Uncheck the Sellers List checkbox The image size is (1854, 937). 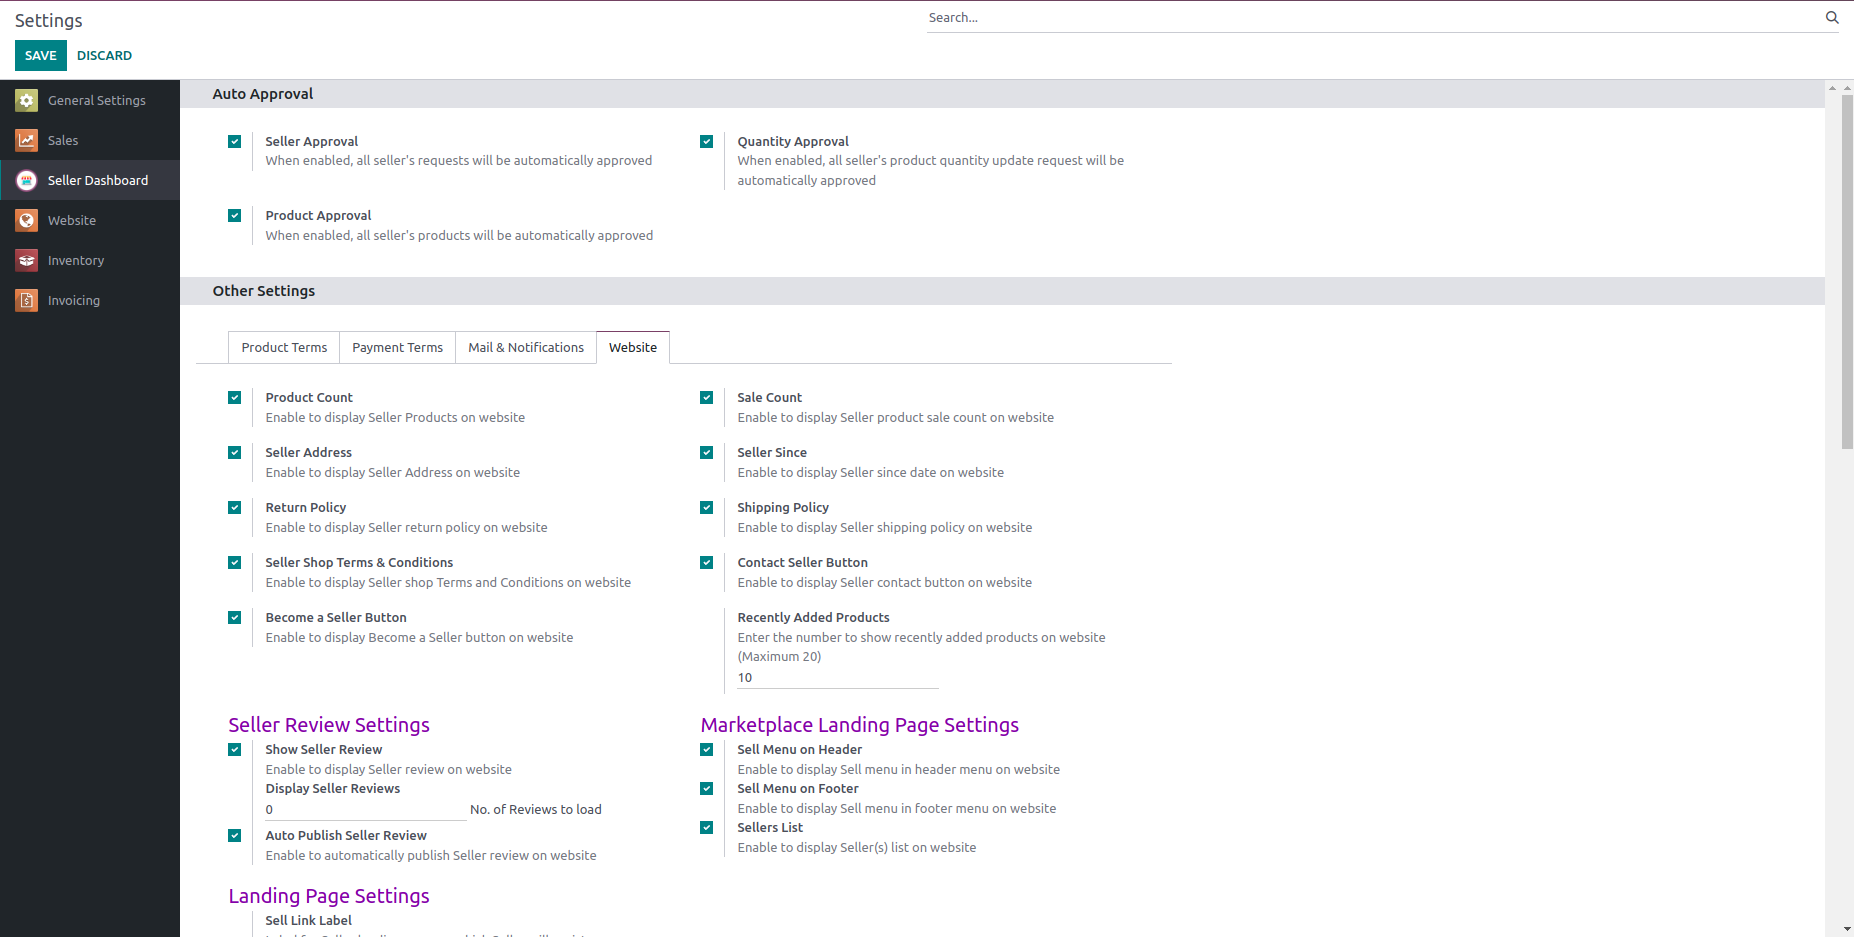pos(707,828)
